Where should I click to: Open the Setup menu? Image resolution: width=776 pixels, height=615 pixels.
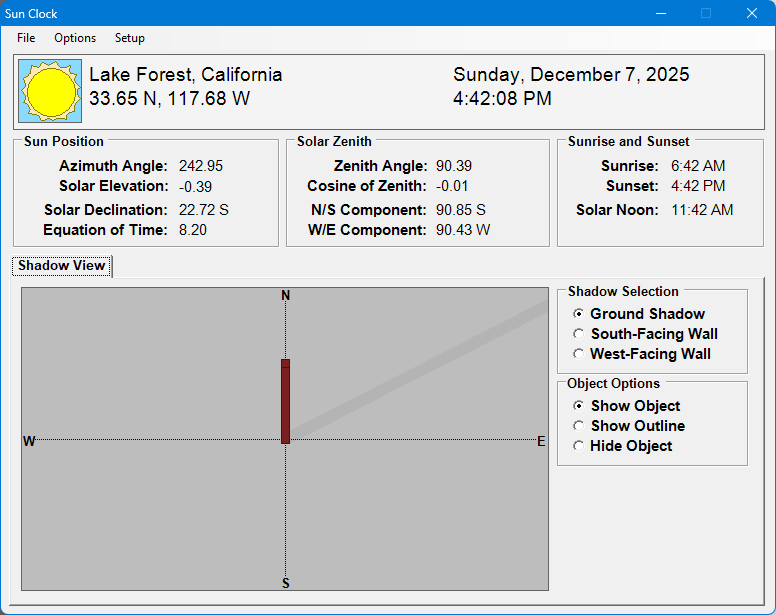coord(129,38)
